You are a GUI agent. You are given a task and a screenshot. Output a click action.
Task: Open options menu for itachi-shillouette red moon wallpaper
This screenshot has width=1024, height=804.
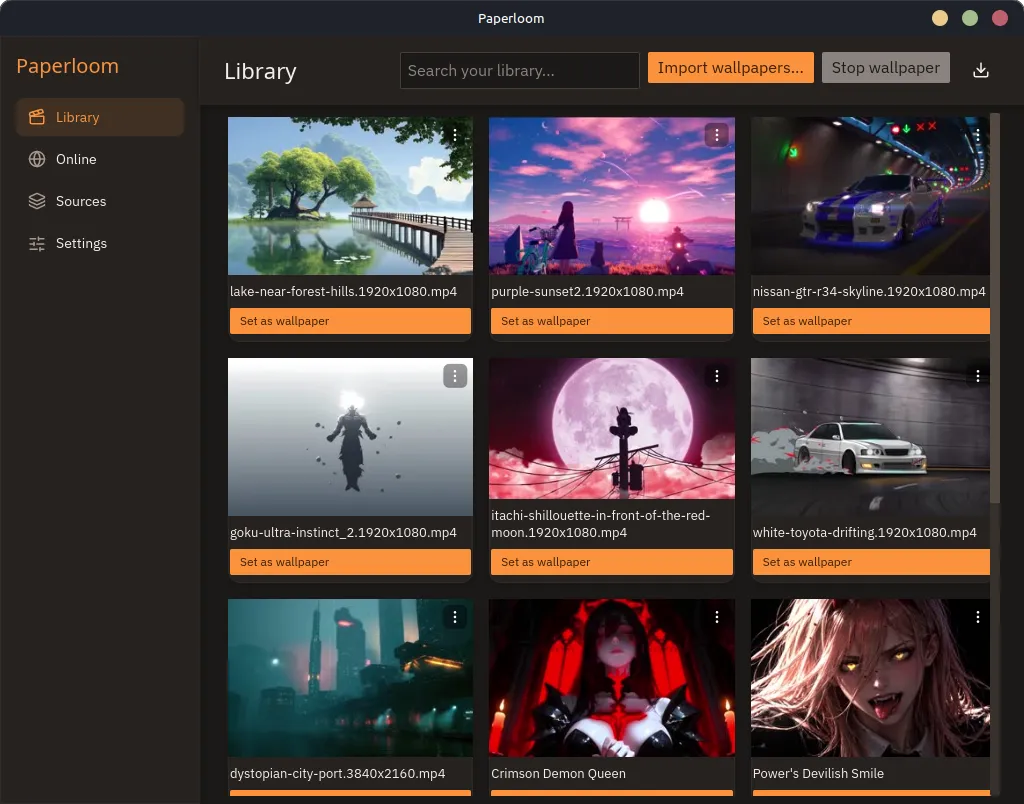[x=716, y=376]
